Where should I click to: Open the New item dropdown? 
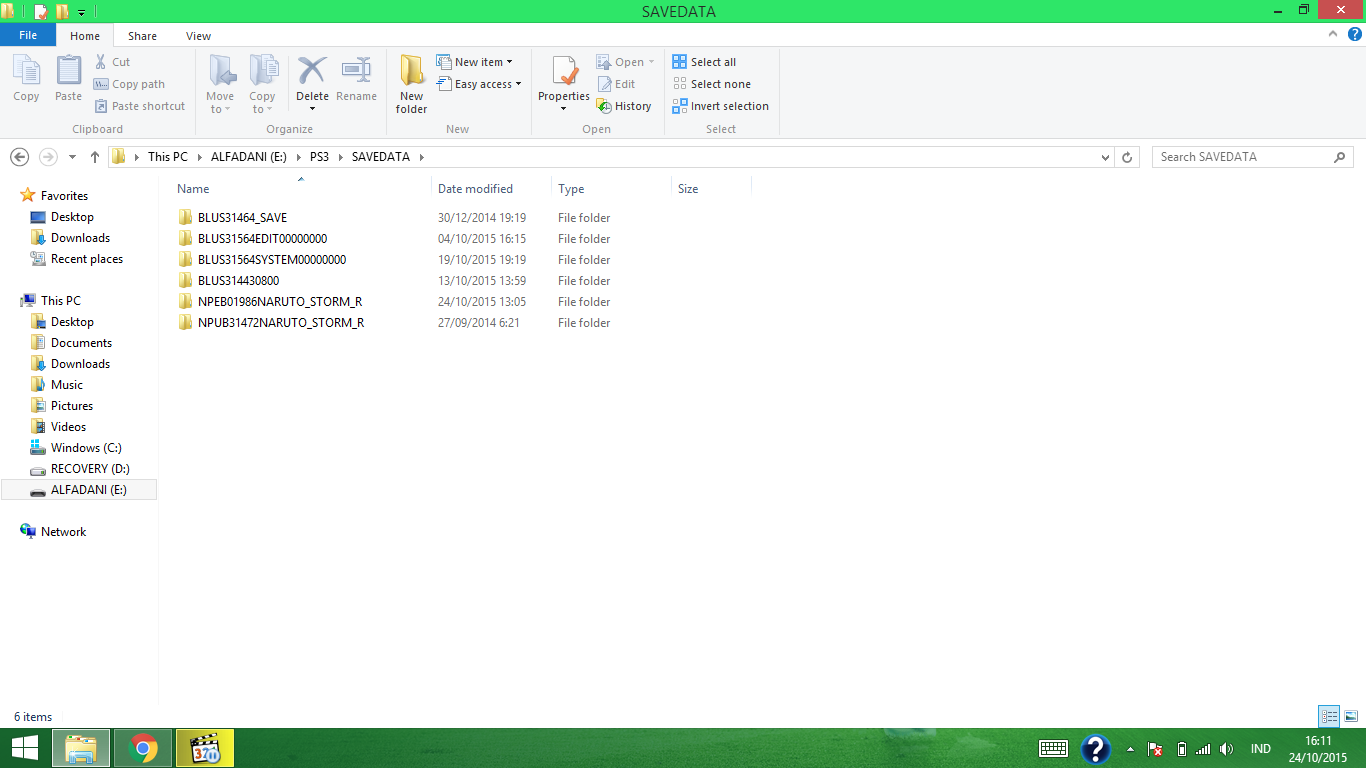click(x=476, y=61)
